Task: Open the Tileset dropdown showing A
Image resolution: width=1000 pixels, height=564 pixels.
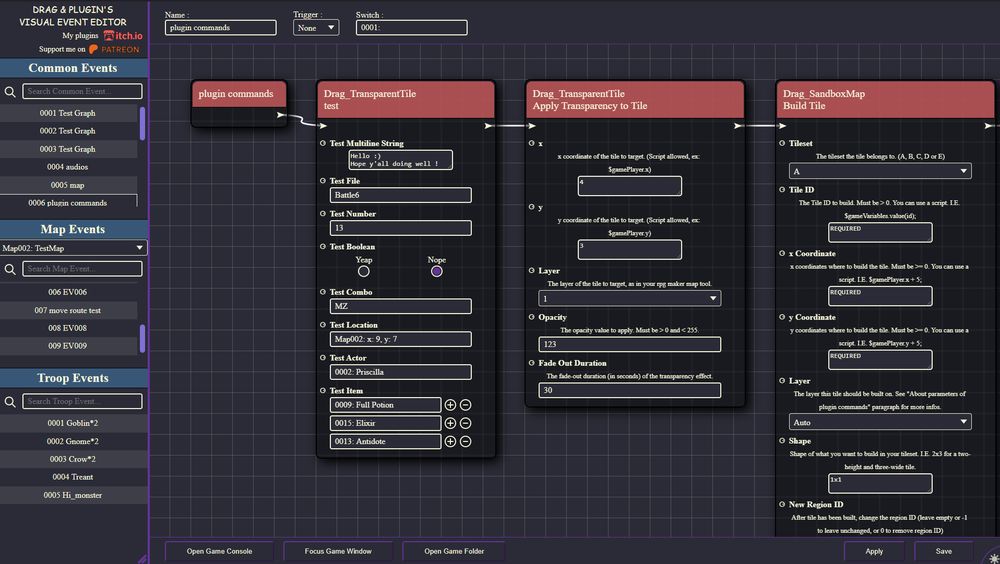Action: pos(880,171)
